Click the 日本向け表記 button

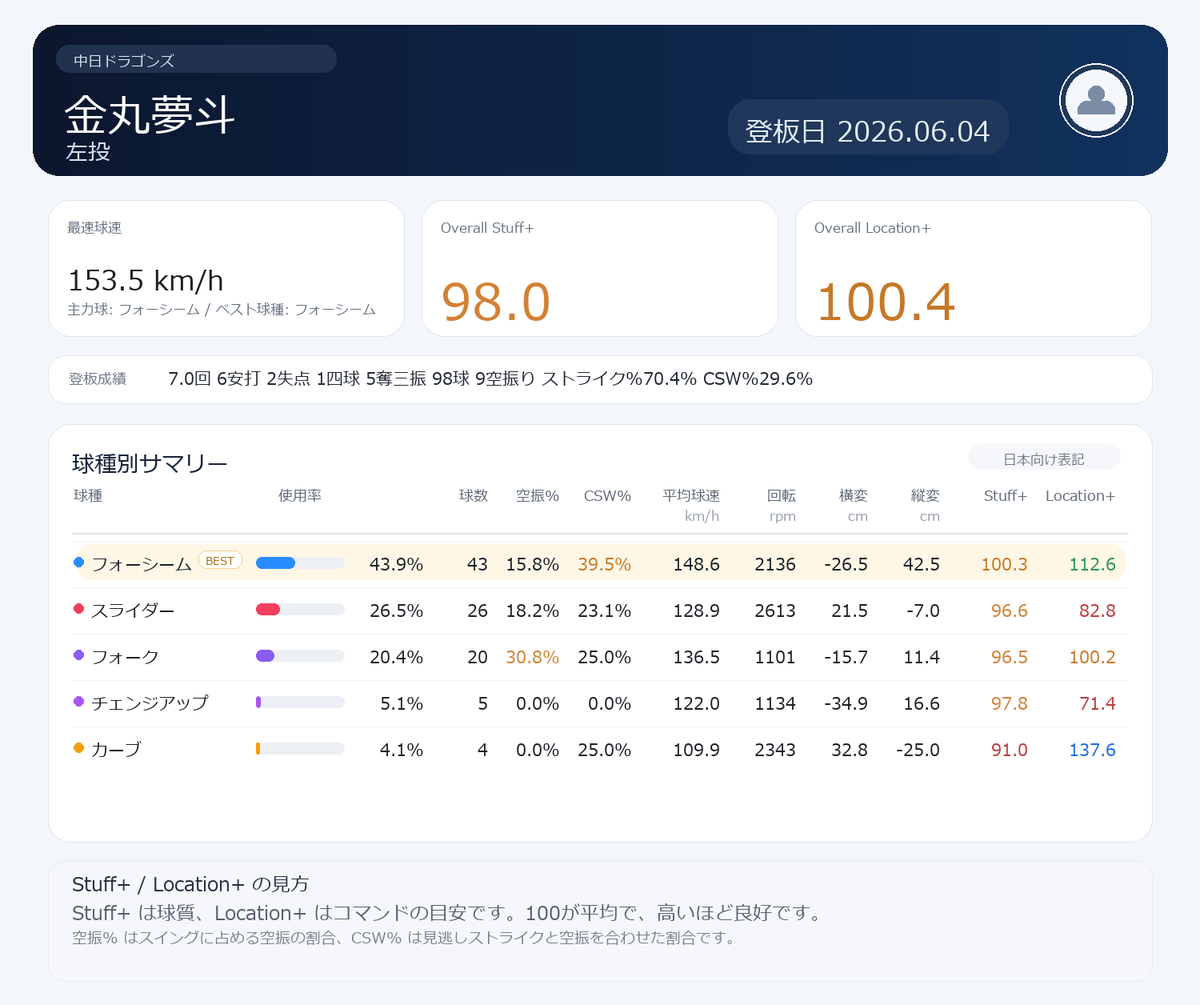point(1044,458)
